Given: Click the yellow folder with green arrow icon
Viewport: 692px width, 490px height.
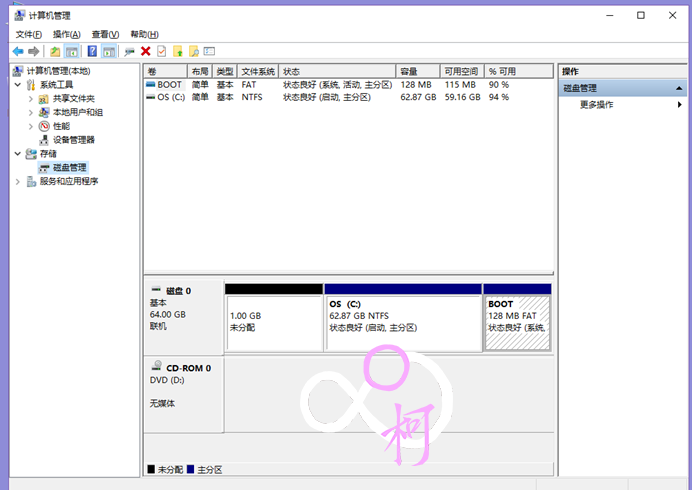Looking at the screenshot, I should [178, 52].
